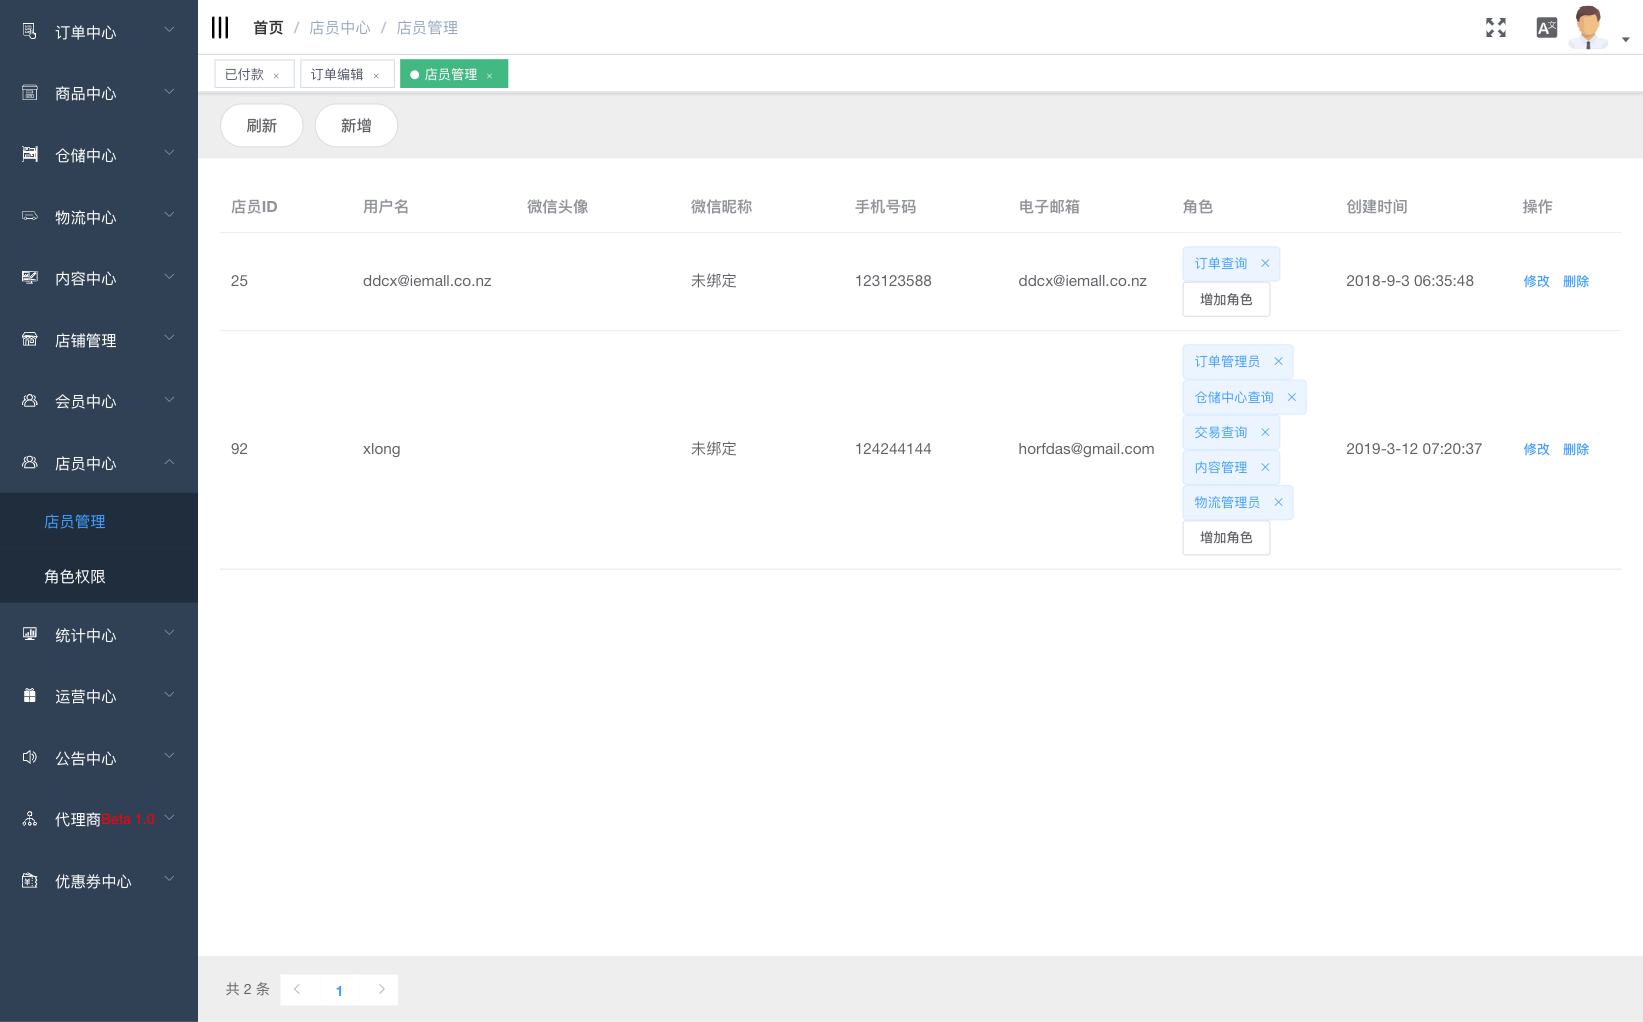Click the 新增 button to add staff
1643x1022 pixels.
coord(356,126)
